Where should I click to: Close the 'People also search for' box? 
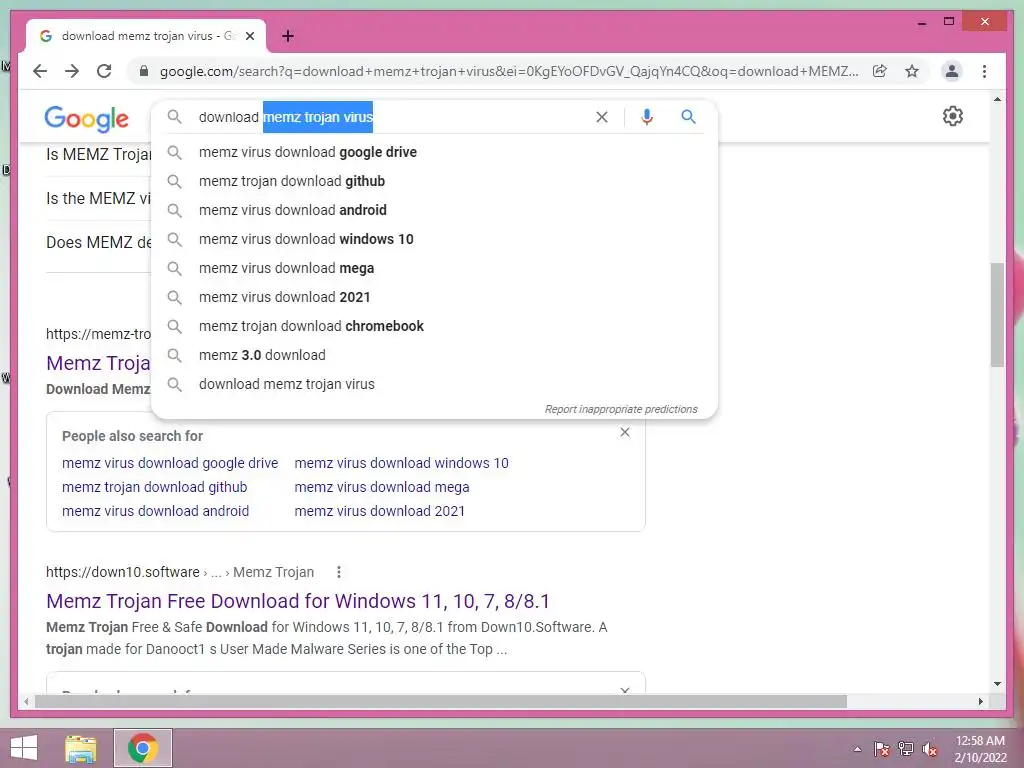click(x=625, y=432)
